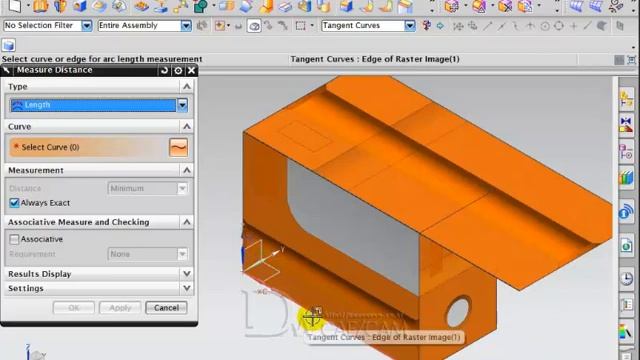This screenshot has height=360, width=640.
Task: Click the cyan Follow Fillet diamond icon
Action: pyautogui.click(x=440, y=26)
